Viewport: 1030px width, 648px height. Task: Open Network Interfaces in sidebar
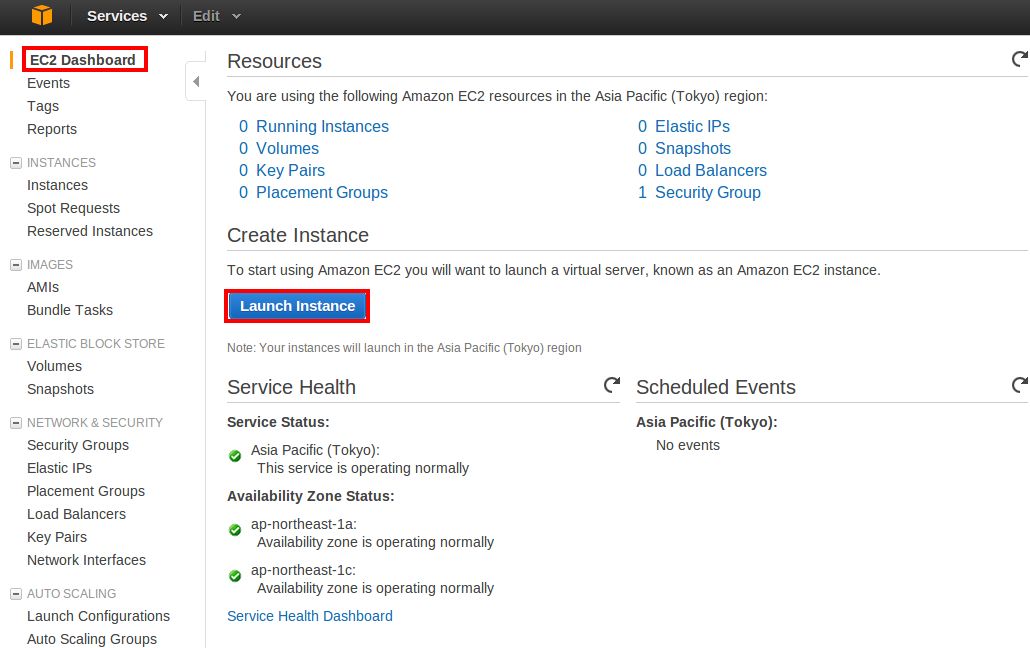[86, 560]
